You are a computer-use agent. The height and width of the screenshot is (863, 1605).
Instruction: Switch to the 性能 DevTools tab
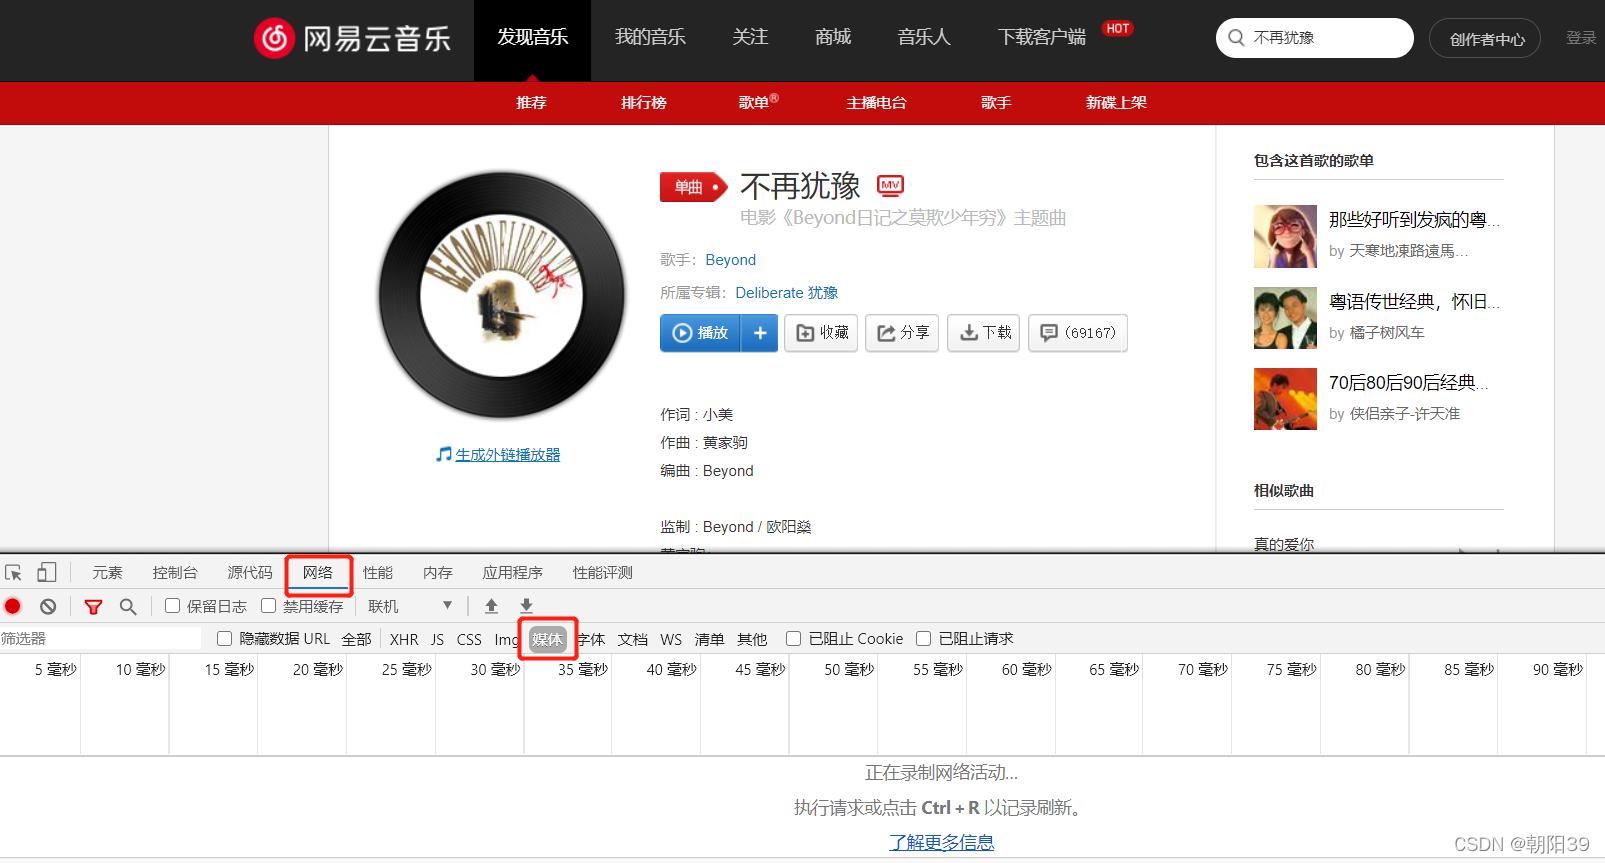click(x=378, y=573)
